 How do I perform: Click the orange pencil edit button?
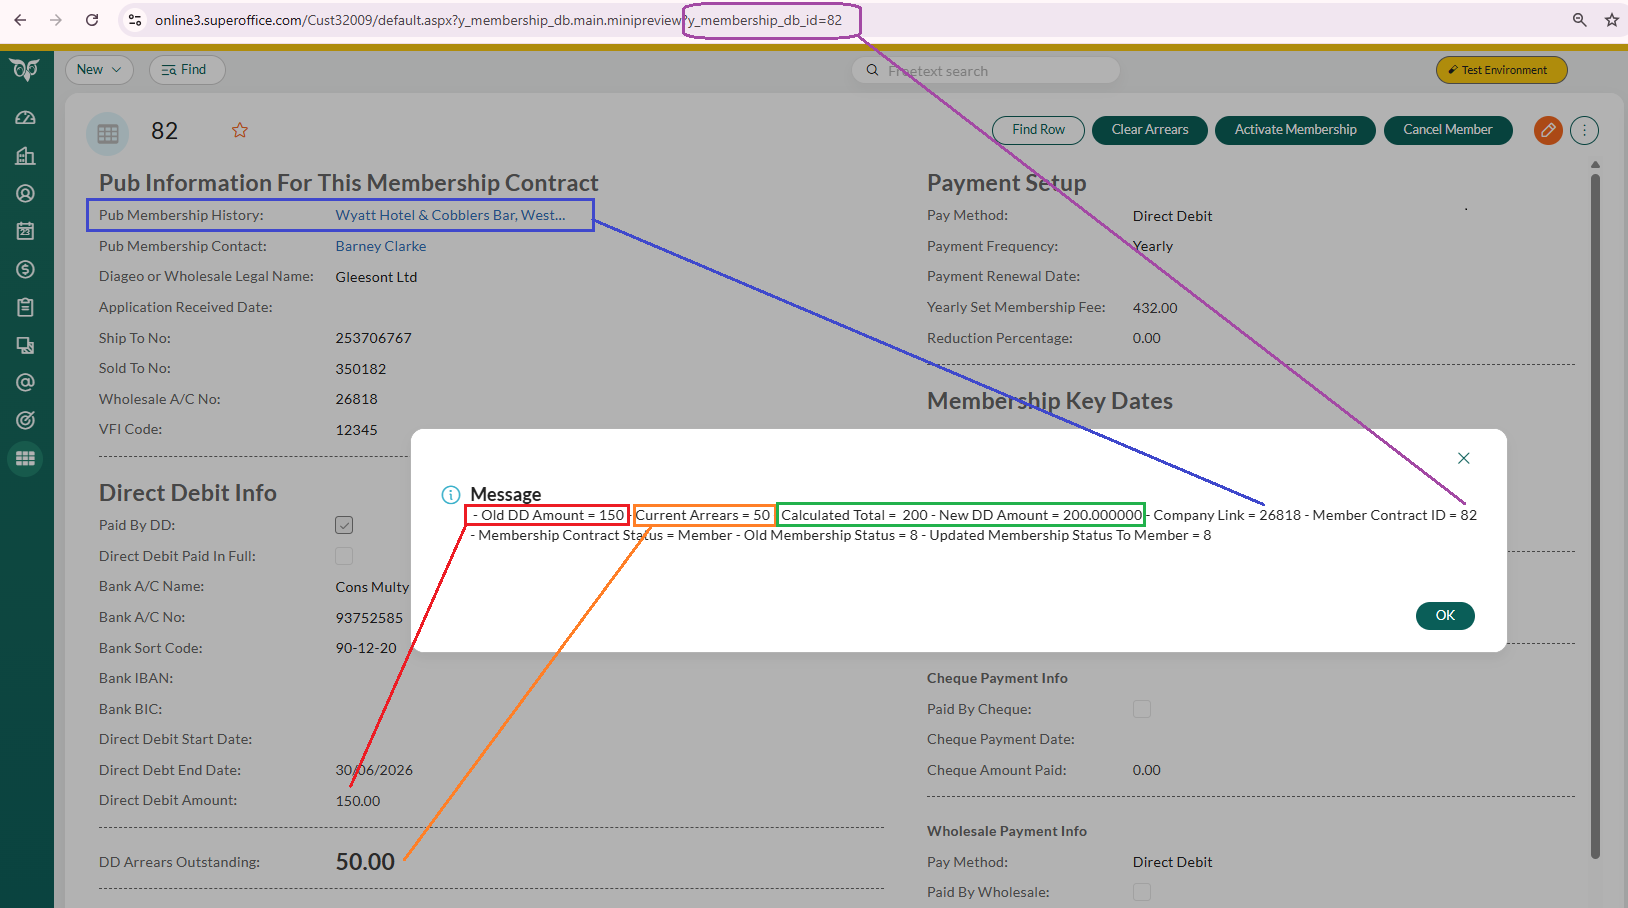point(1548,130)
